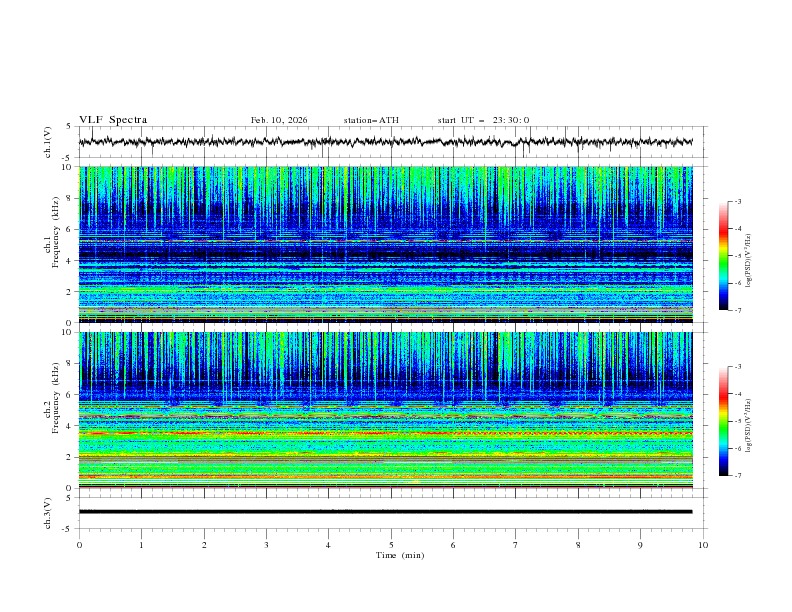
Task: Click time-axis tick label "1"
Action: 141,545
